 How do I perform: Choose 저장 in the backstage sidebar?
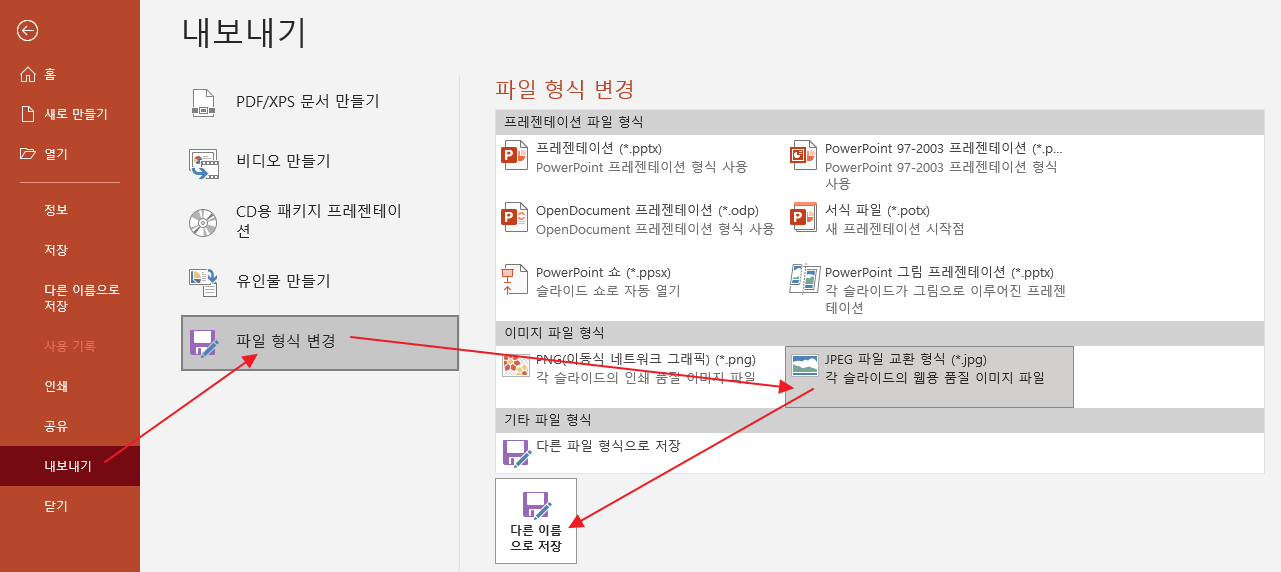click(x=70, y=250)
